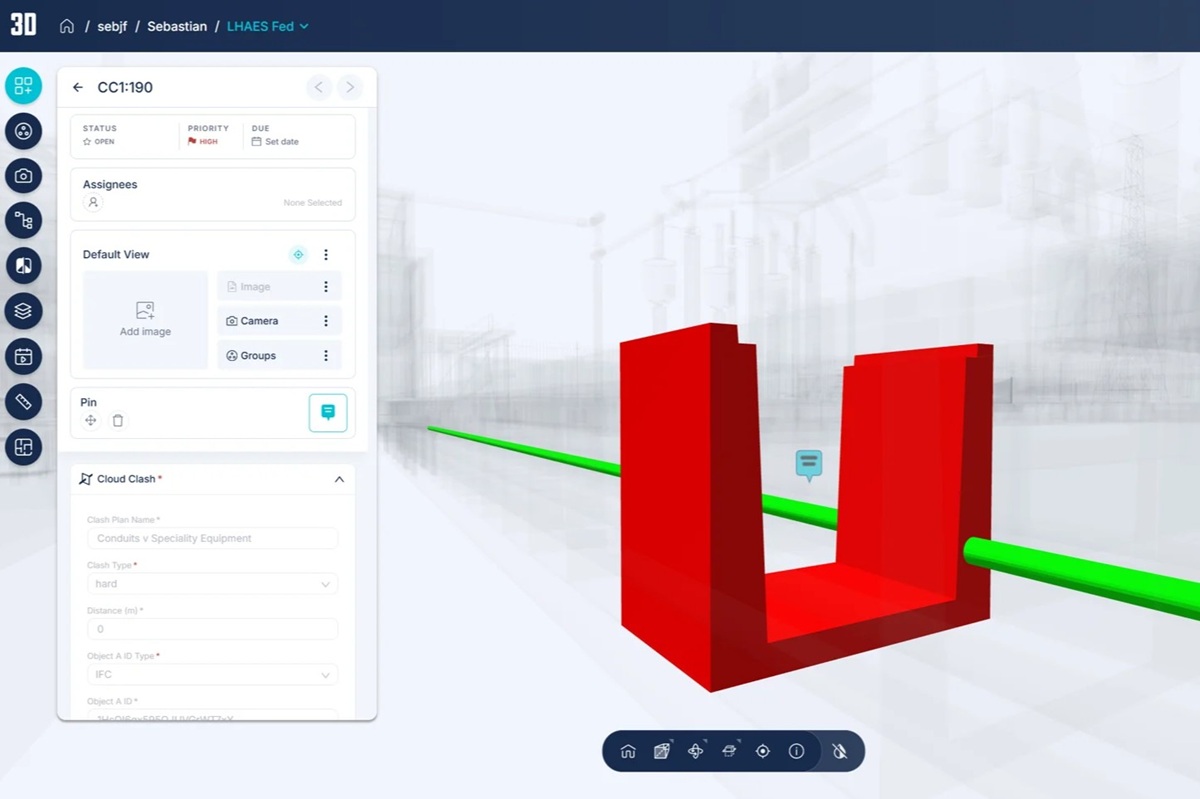Go to the home breadcrumb icon
This screenshot has width=1200, height=799.
(67, 26)
